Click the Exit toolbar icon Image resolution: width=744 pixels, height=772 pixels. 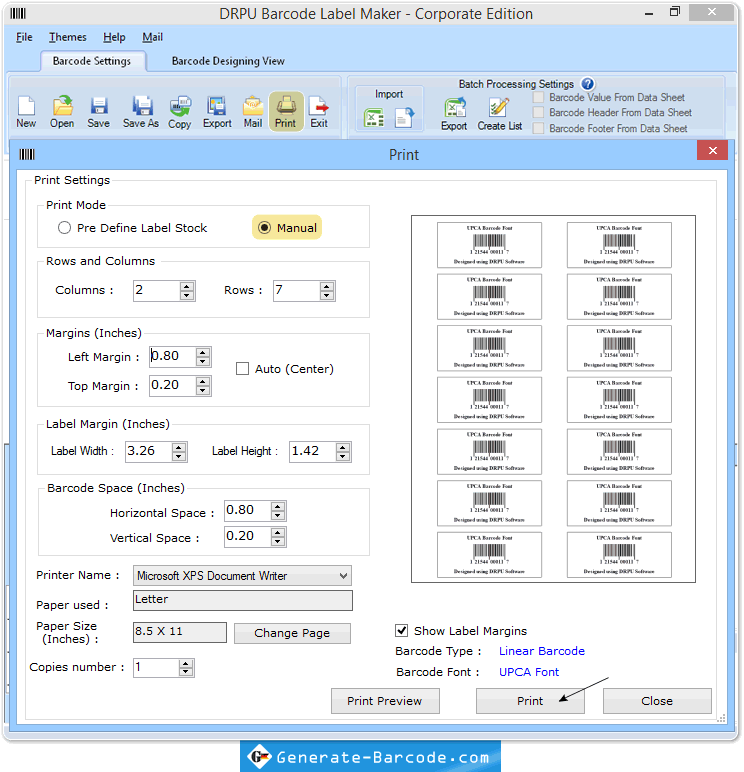319,112
